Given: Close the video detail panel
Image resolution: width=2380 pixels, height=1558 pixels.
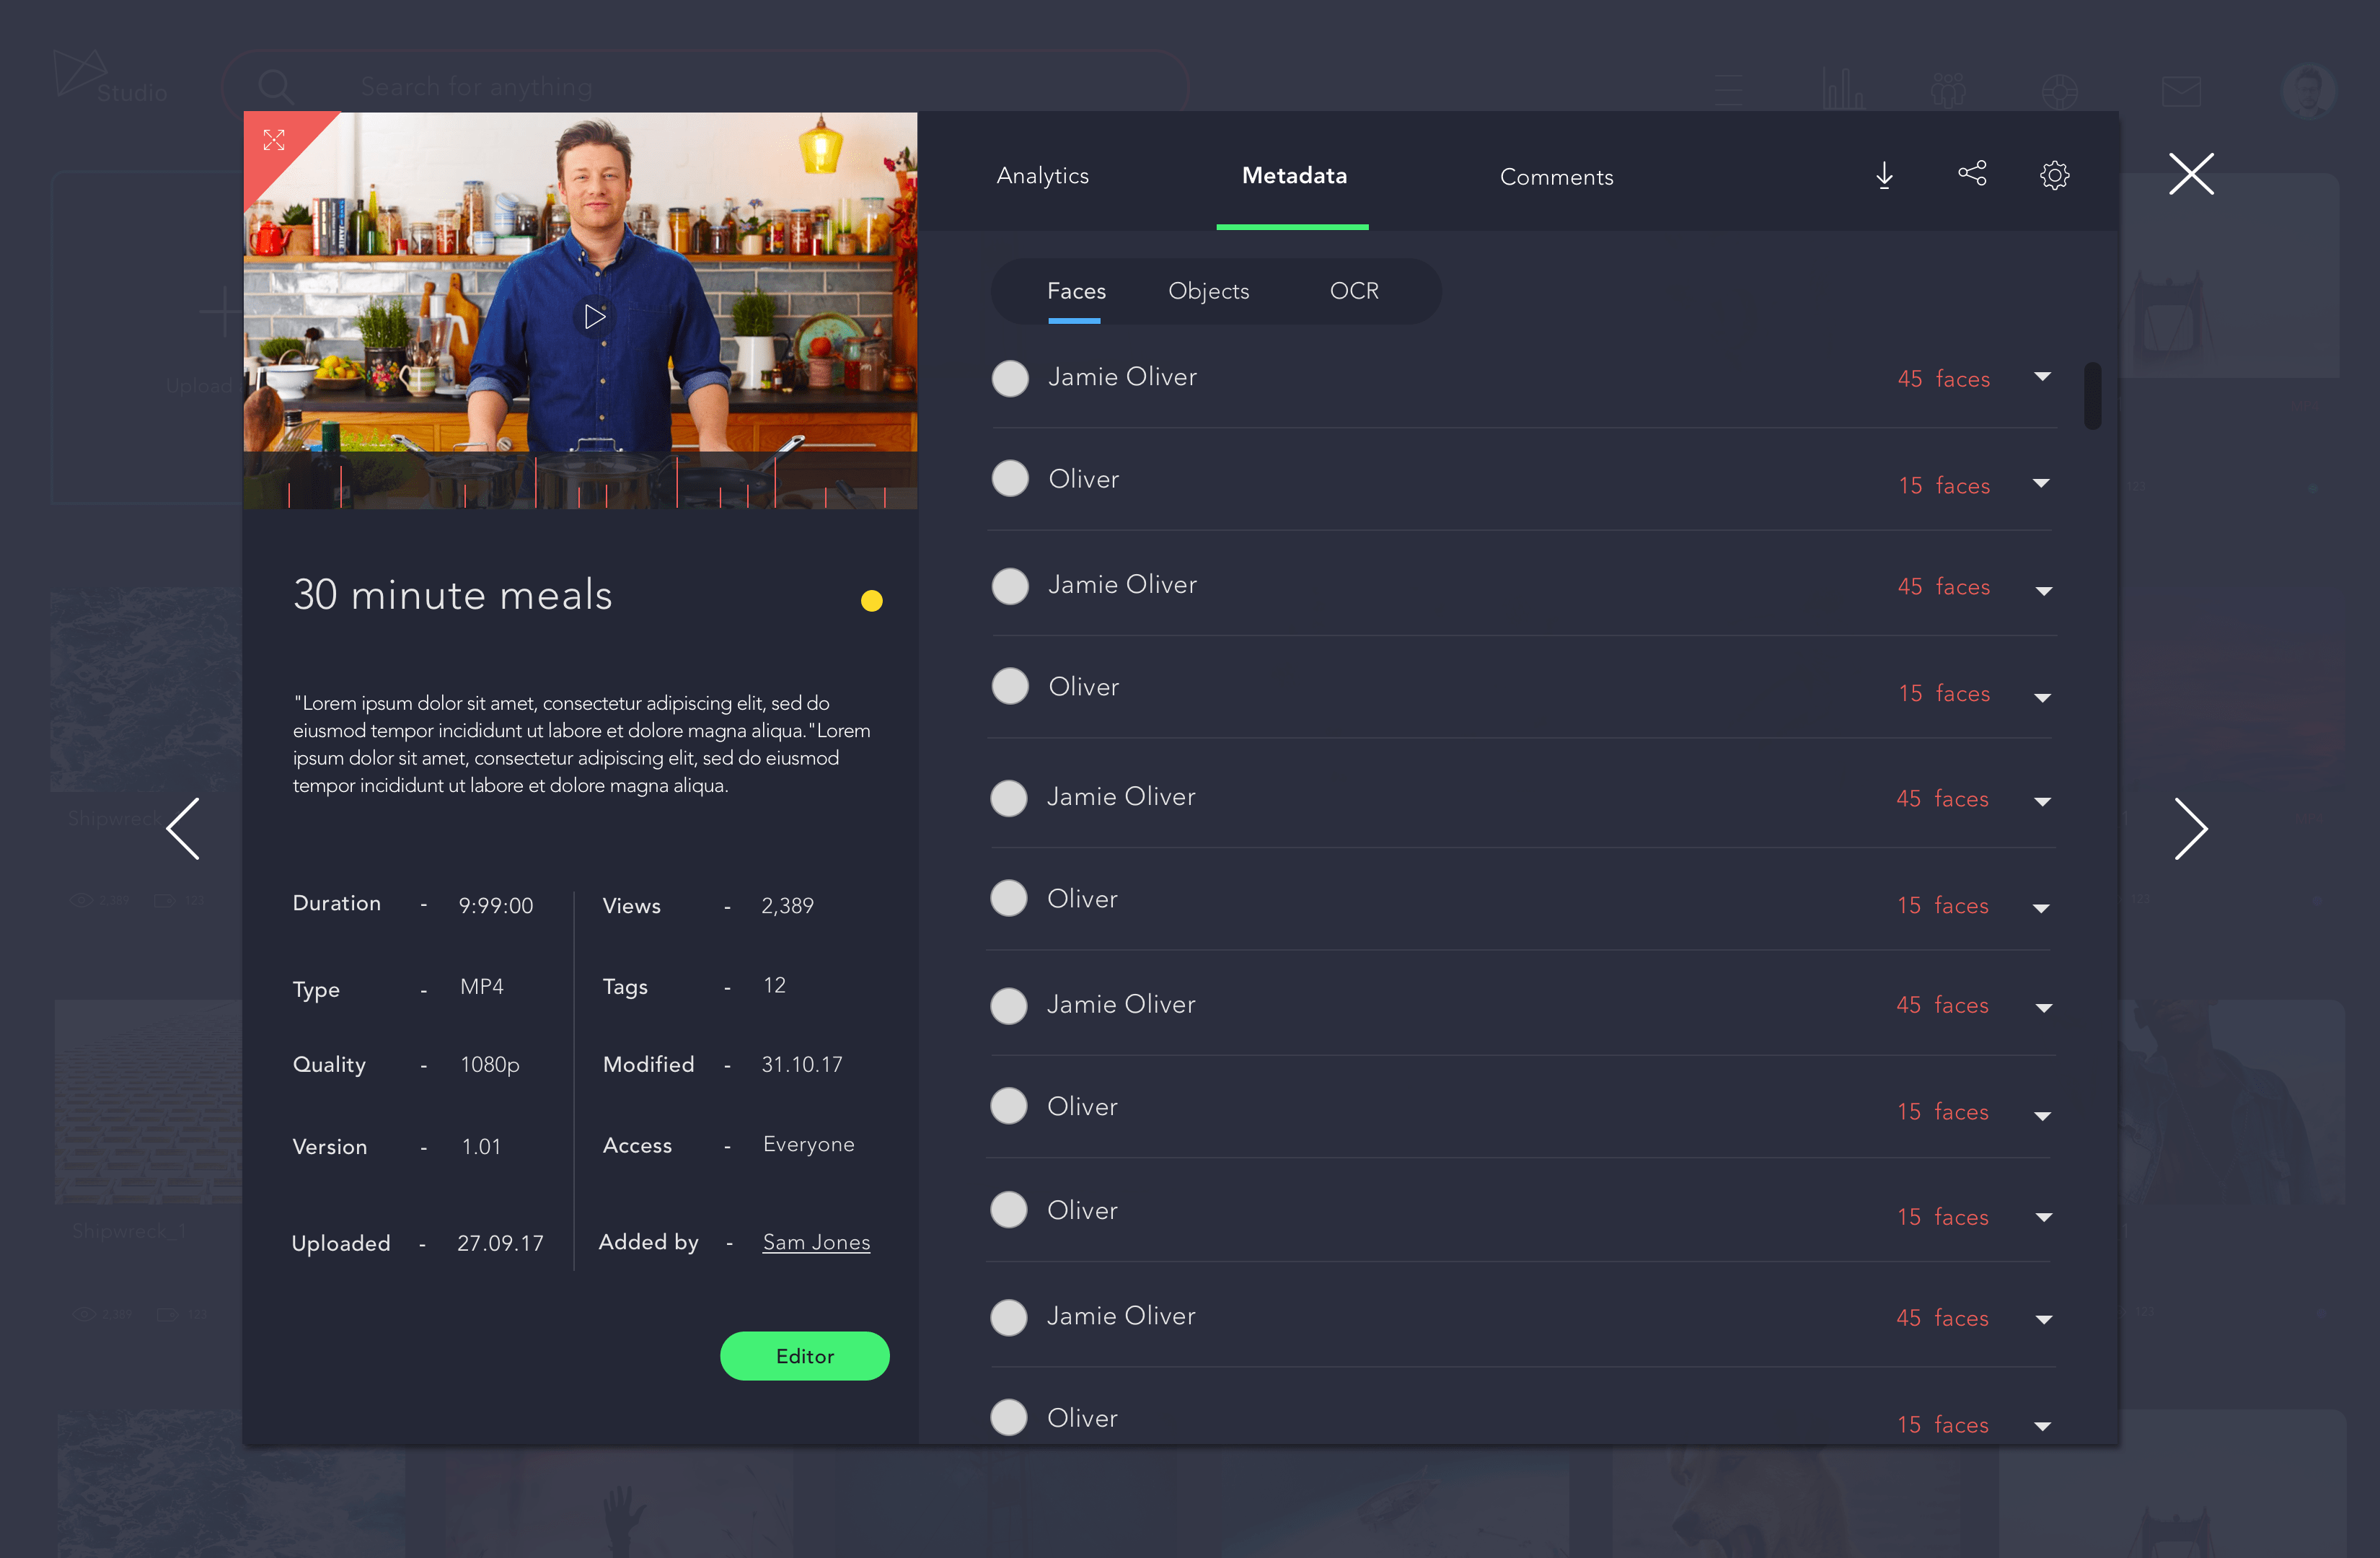Looking at the screenshot, I should [x=2191, y=174].
